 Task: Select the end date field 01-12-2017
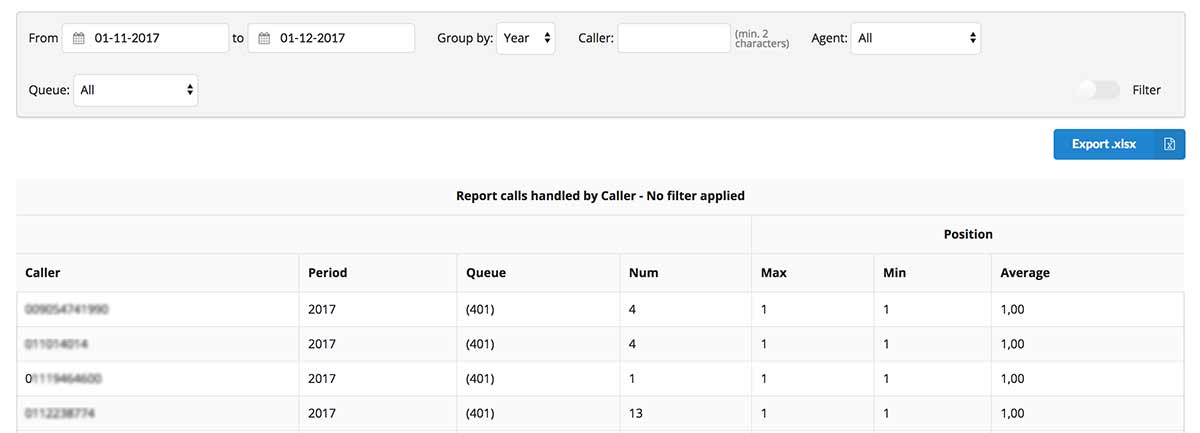pos(340,38)
